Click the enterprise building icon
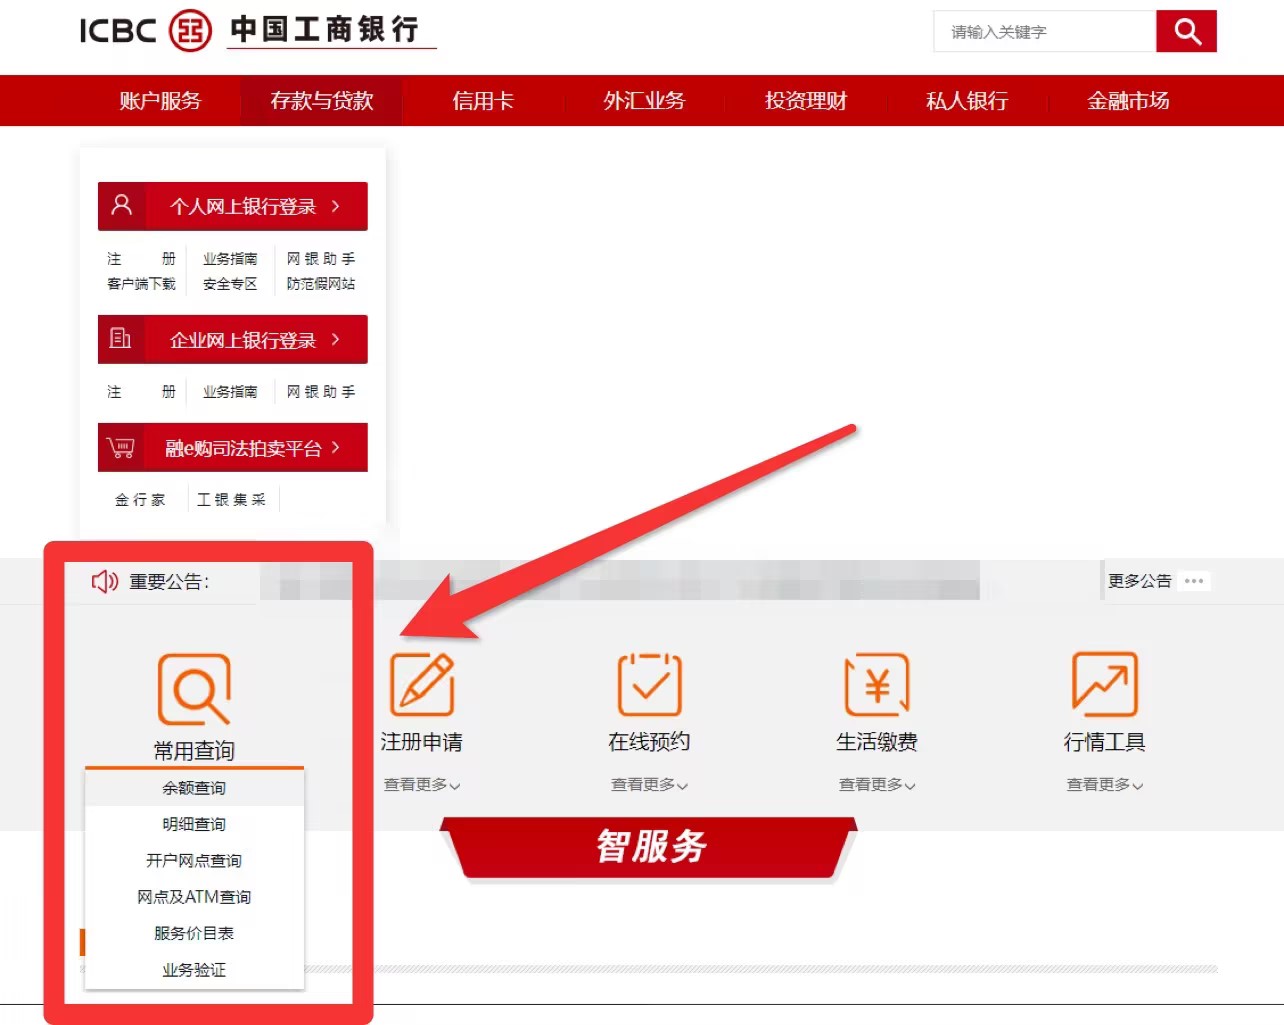1284x1025 pixels. 121,338
